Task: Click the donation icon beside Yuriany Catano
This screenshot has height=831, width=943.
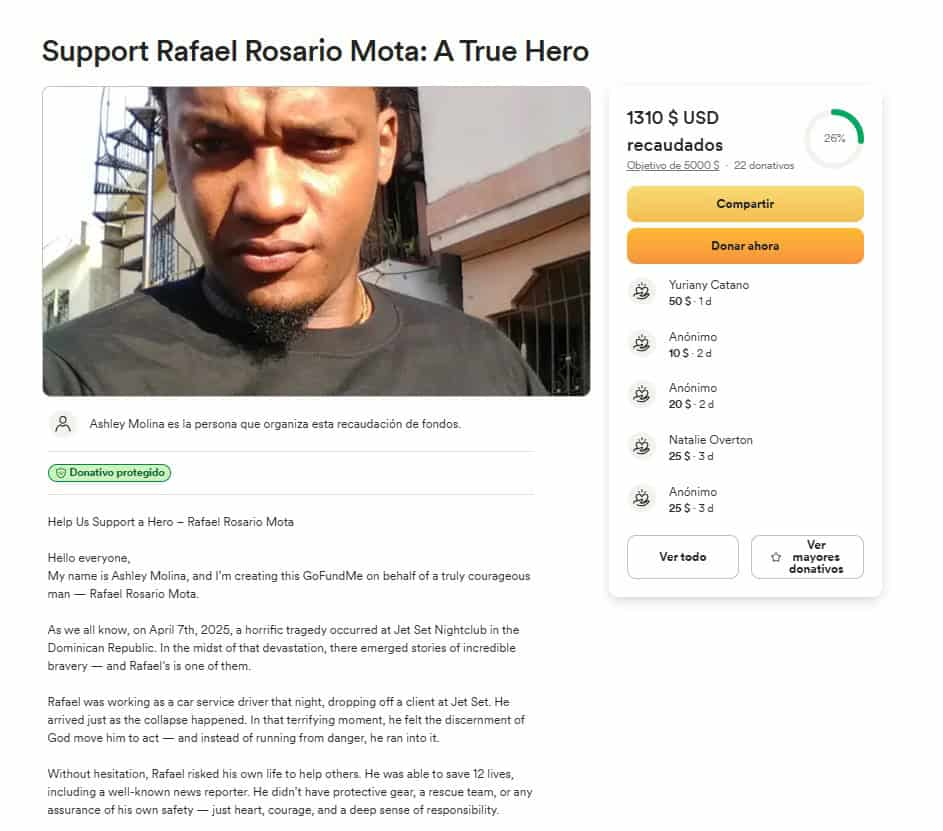Action: [641, 292]
